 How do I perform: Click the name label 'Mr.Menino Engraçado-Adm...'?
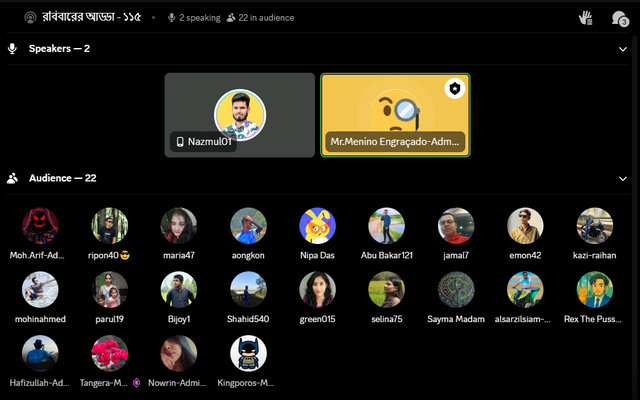point(395,142)
